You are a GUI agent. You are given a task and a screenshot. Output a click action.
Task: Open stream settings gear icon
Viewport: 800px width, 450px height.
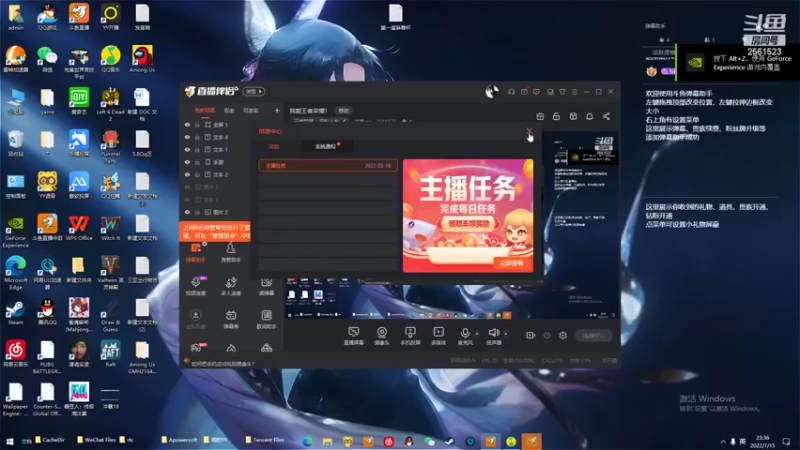[x=563, y=335]
